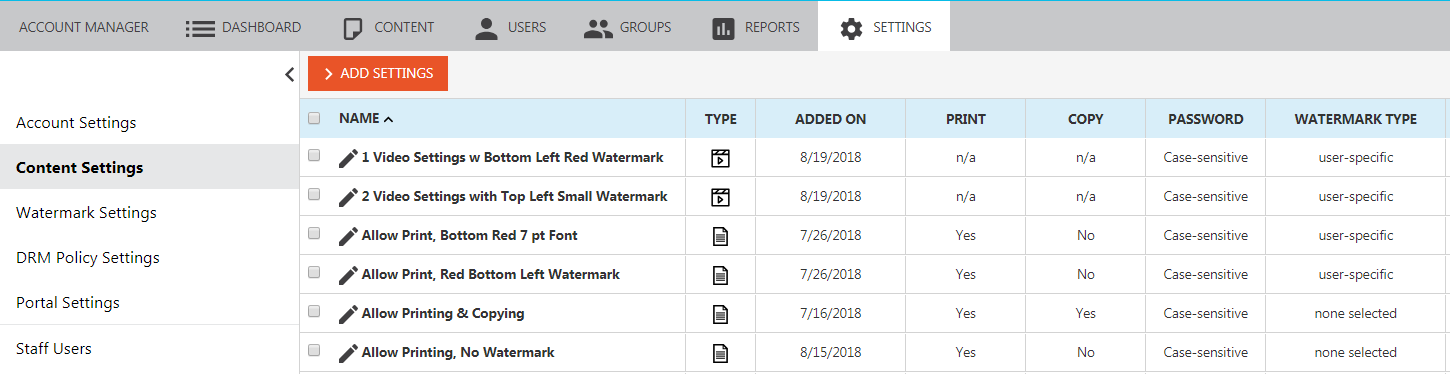Click the Content note icon
This screenshot has width=1450, height=374.
tap(352, 28)
